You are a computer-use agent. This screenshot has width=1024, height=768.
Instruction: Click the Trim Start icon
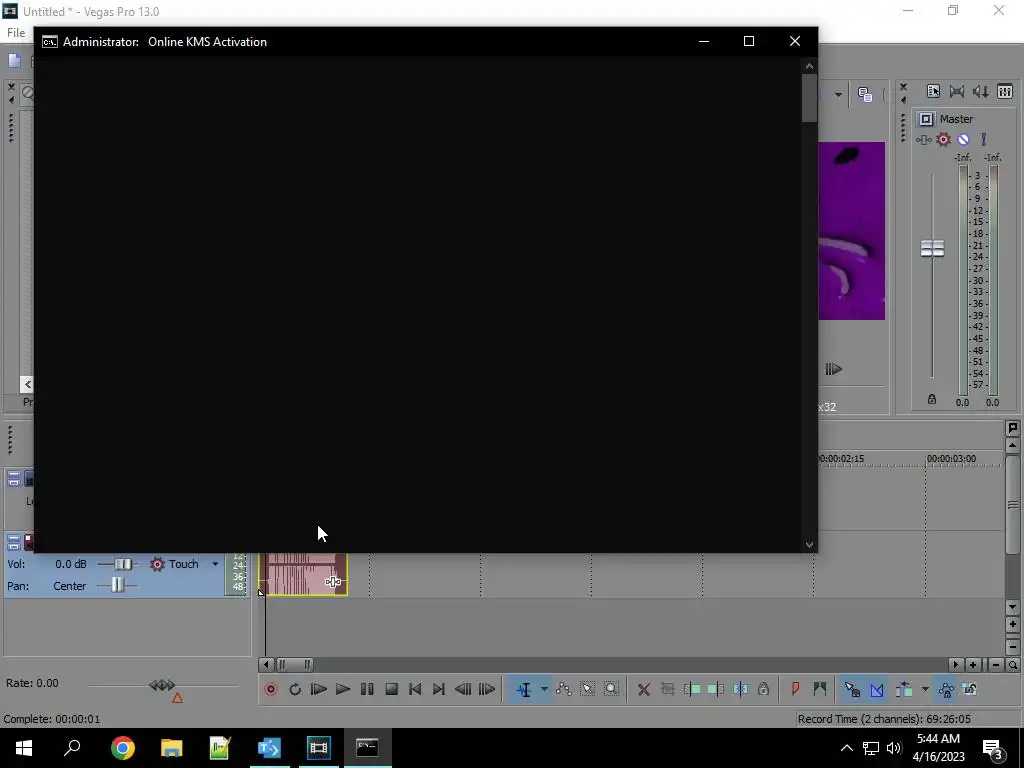[x=692, y=689]
